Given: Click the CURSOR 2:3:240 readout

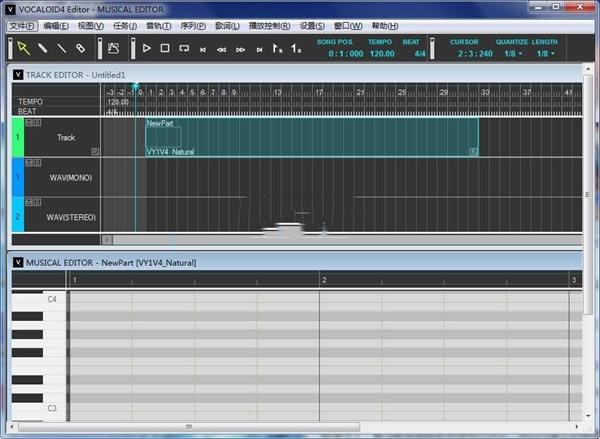Looking at the screenshot, I should [x=475, y=54].
